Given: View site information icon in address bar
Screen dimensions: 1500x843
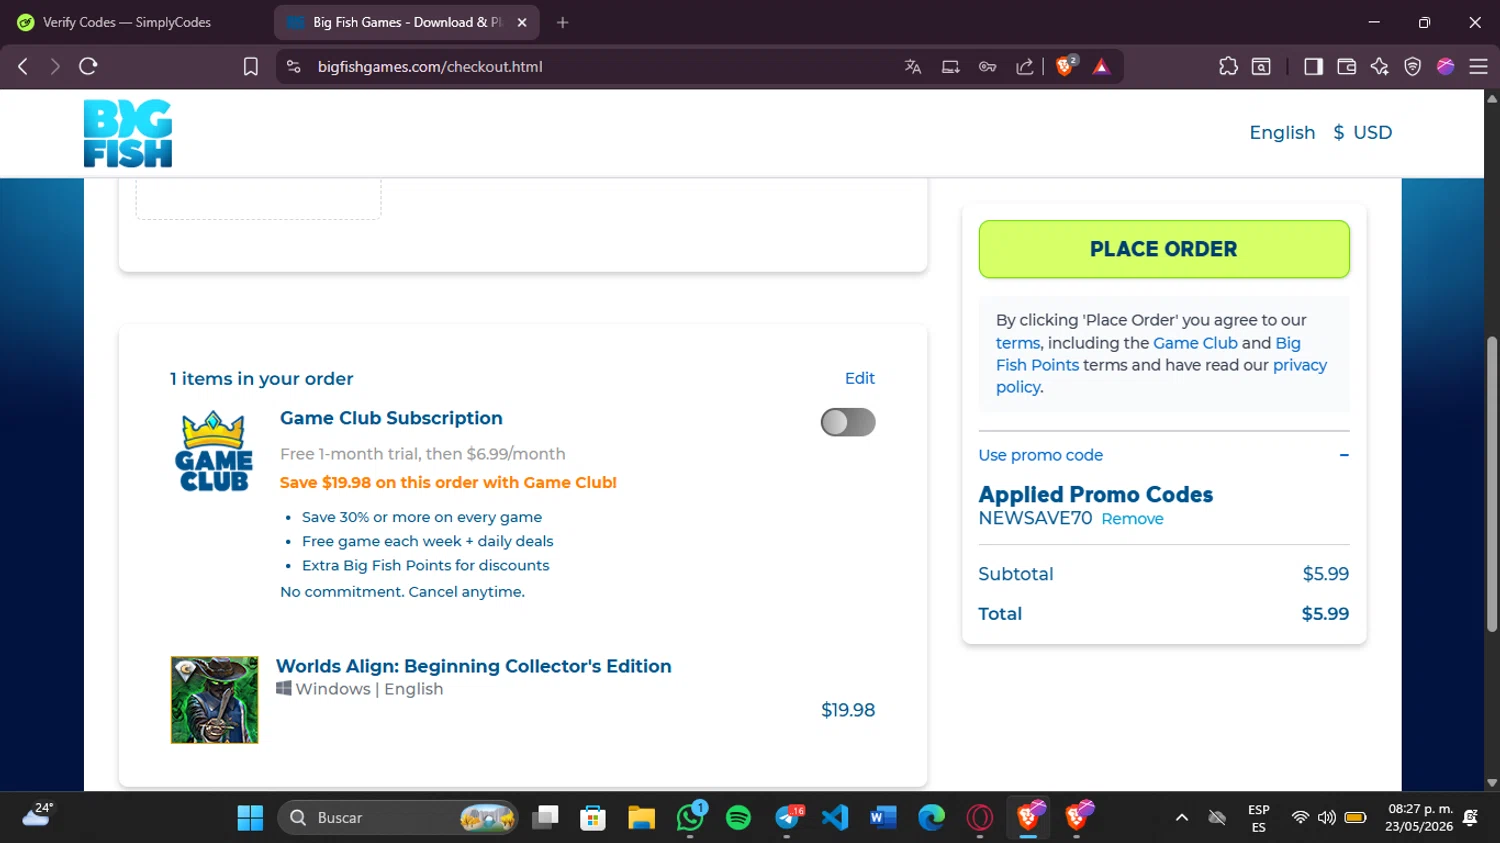Looking at the screenshot, I should [x=293, y=67].
